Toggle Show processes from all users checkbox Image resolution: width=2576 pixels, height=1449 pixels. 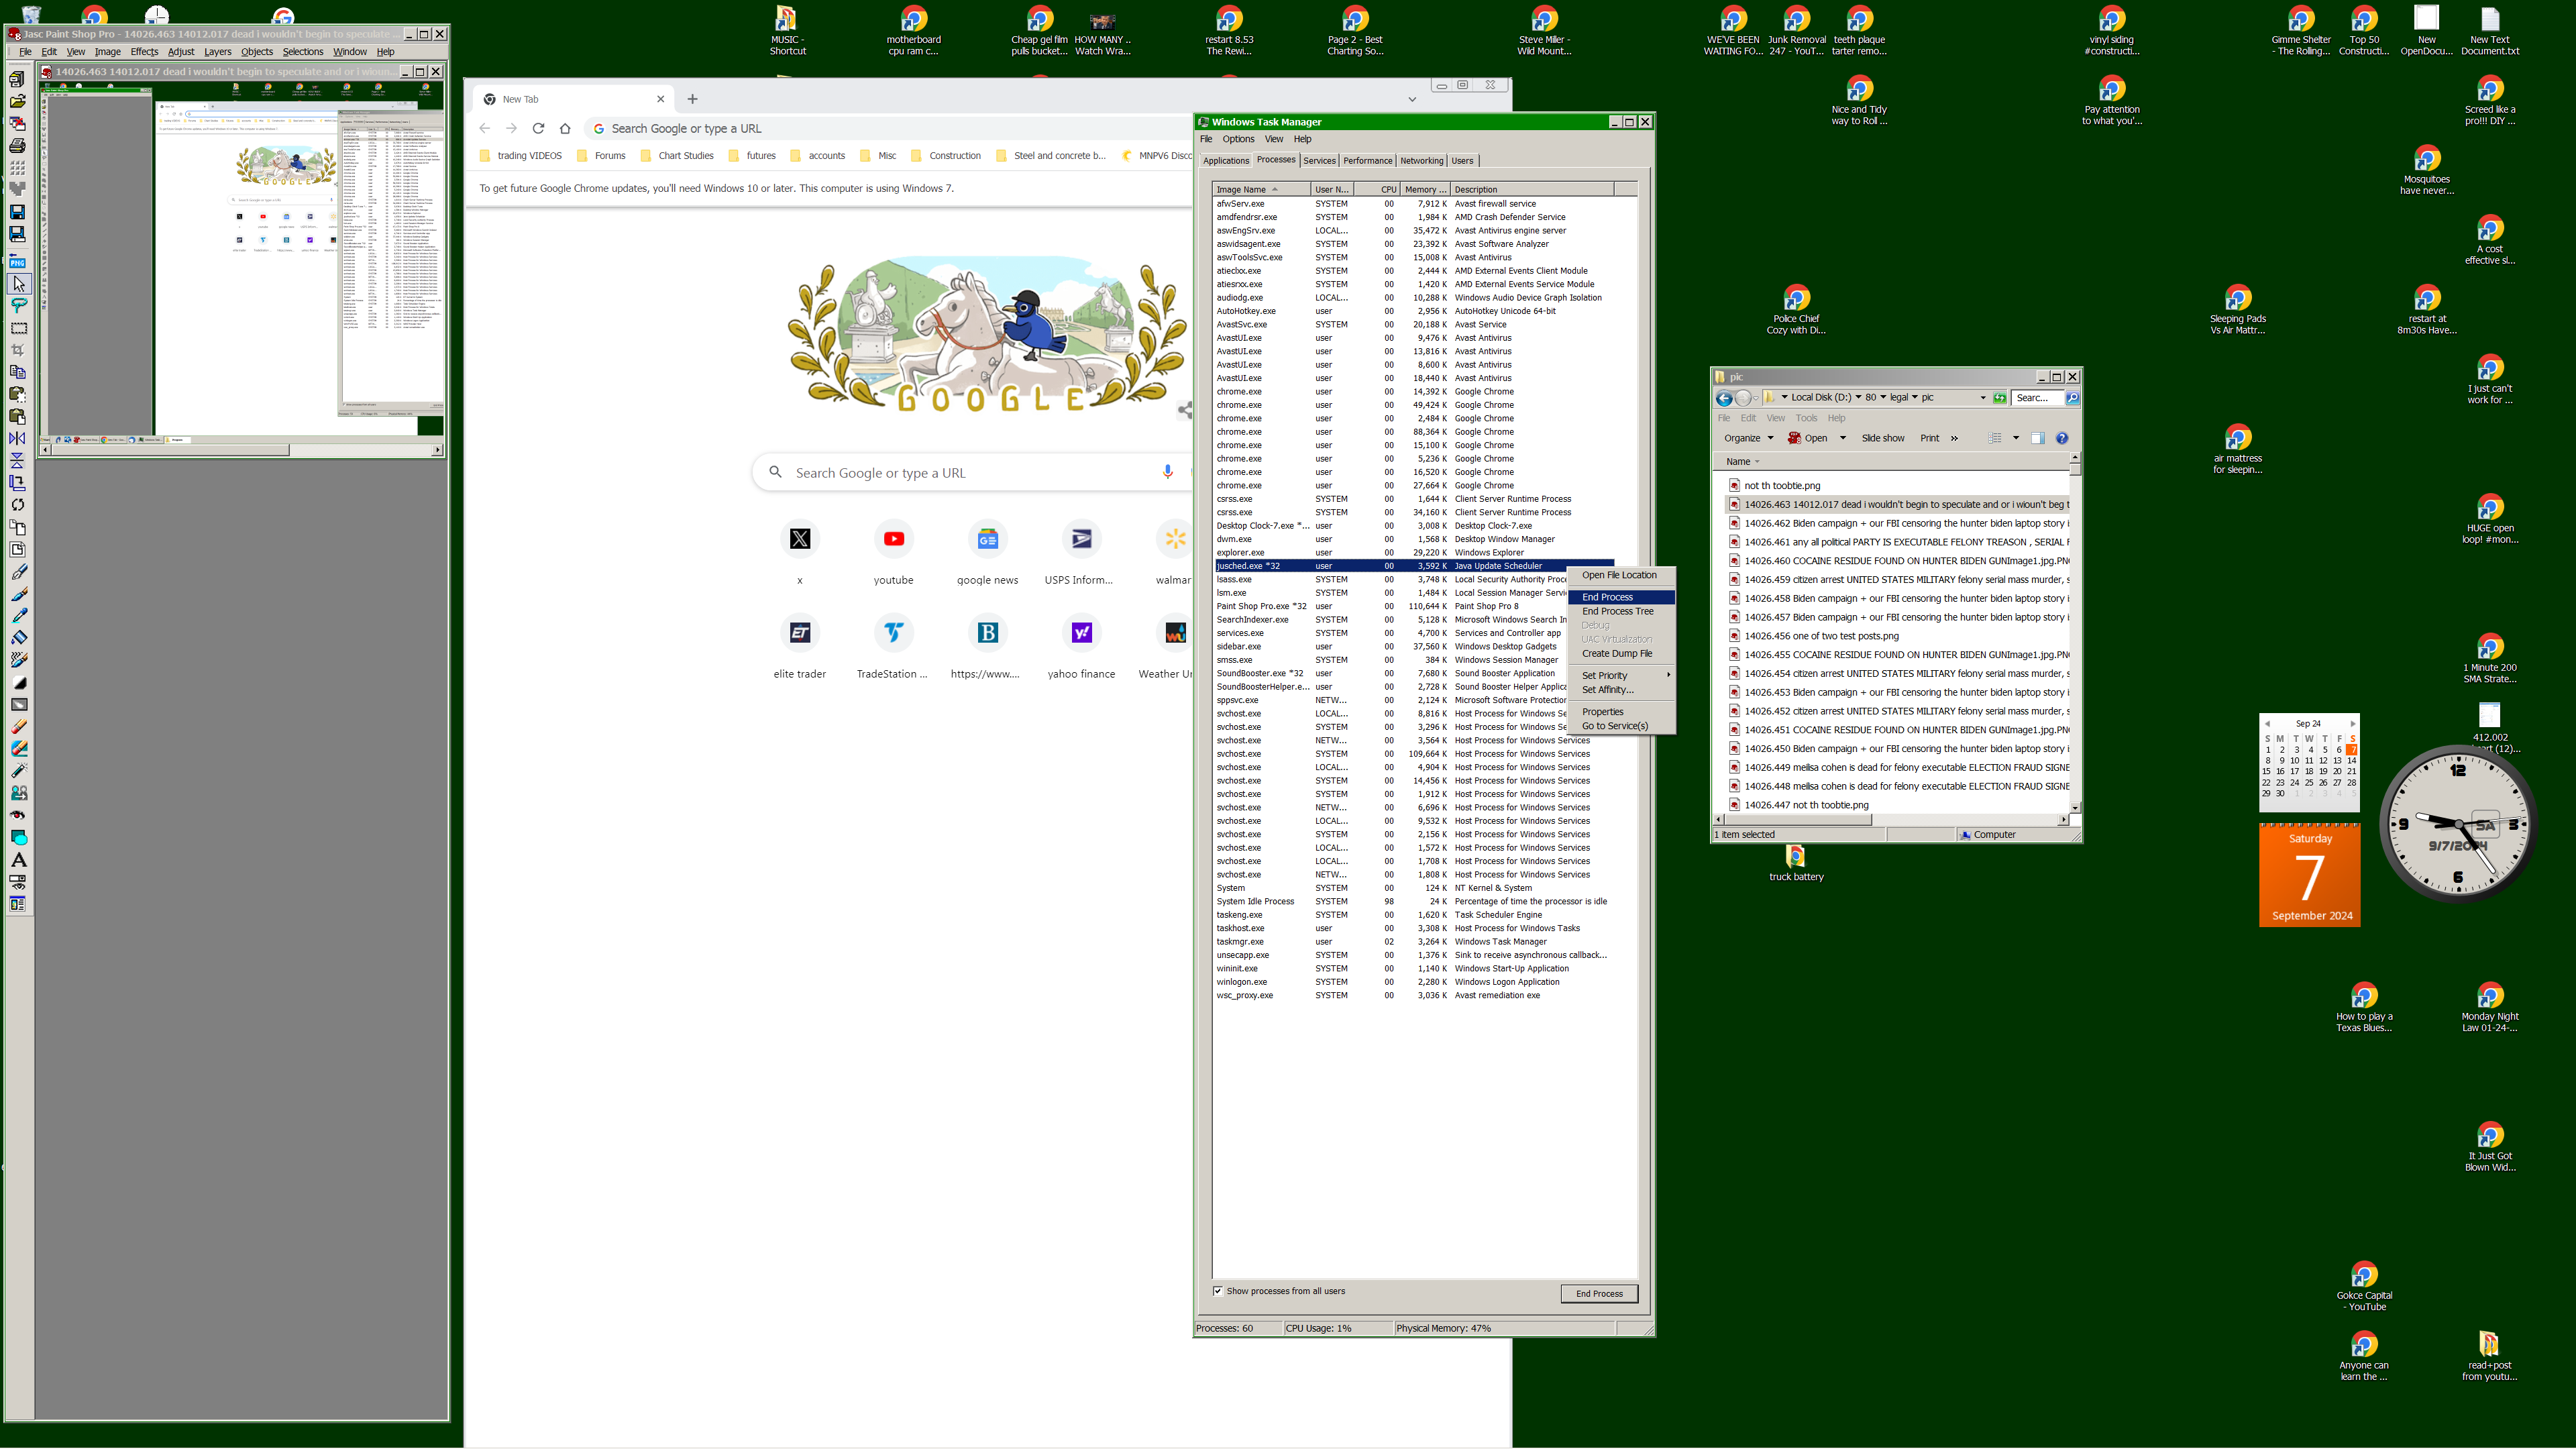click(x=1218, y=1291)
